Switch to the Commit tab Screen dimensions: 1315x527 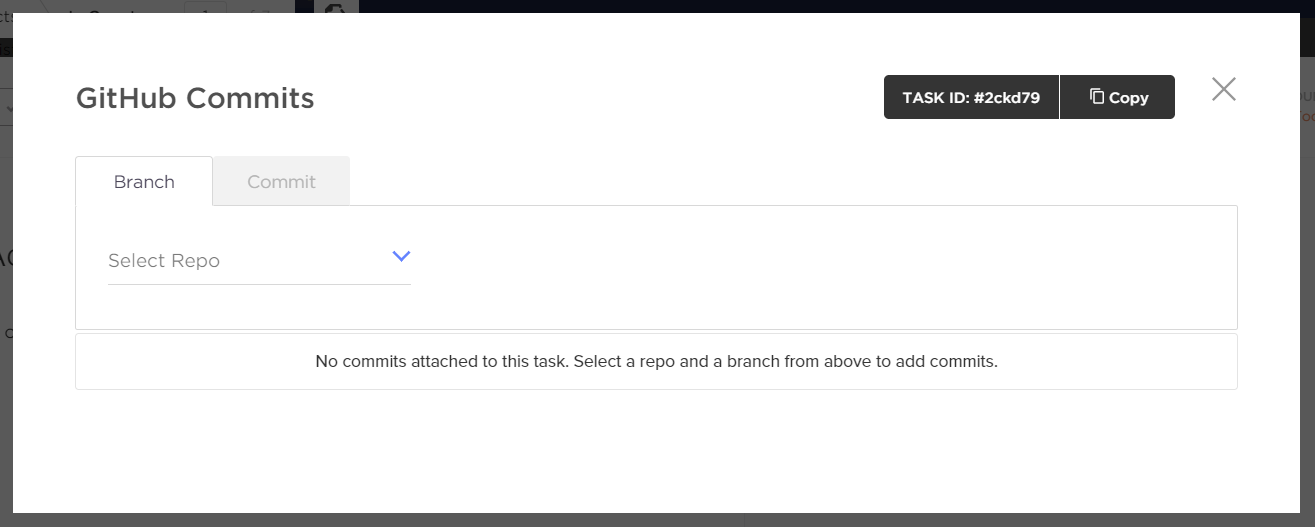[282, 181]
